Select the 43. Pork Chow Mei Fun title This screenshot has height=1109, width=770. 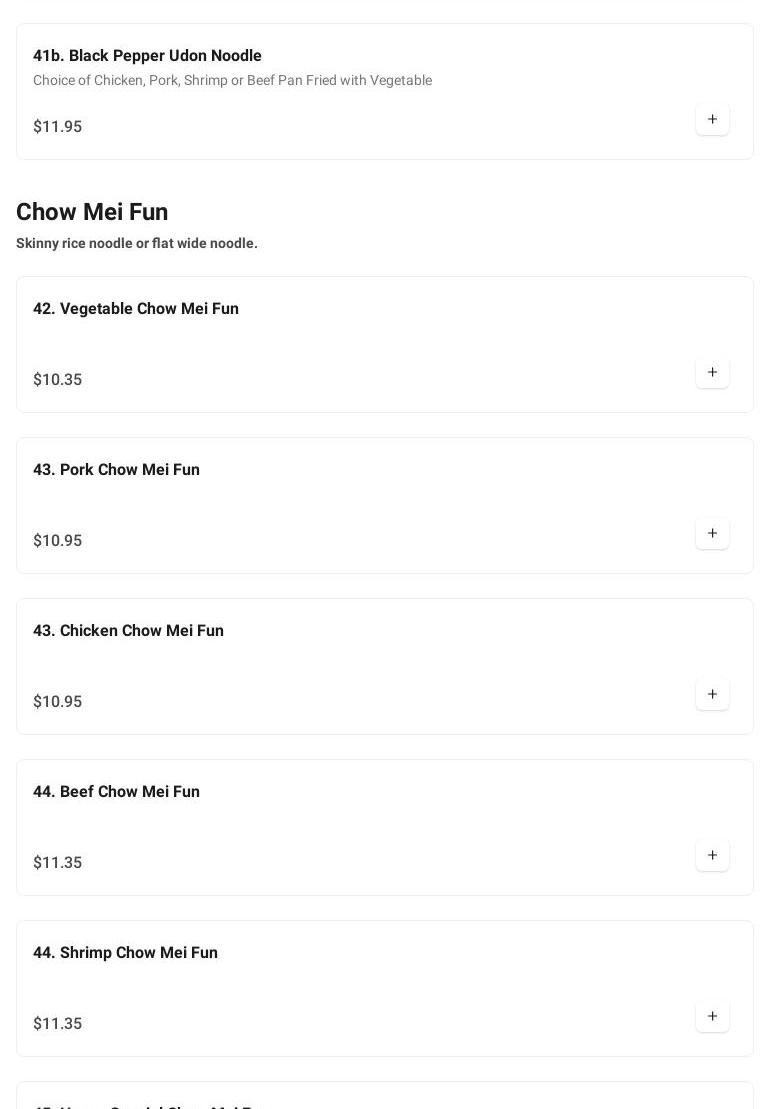coord(116,470)
